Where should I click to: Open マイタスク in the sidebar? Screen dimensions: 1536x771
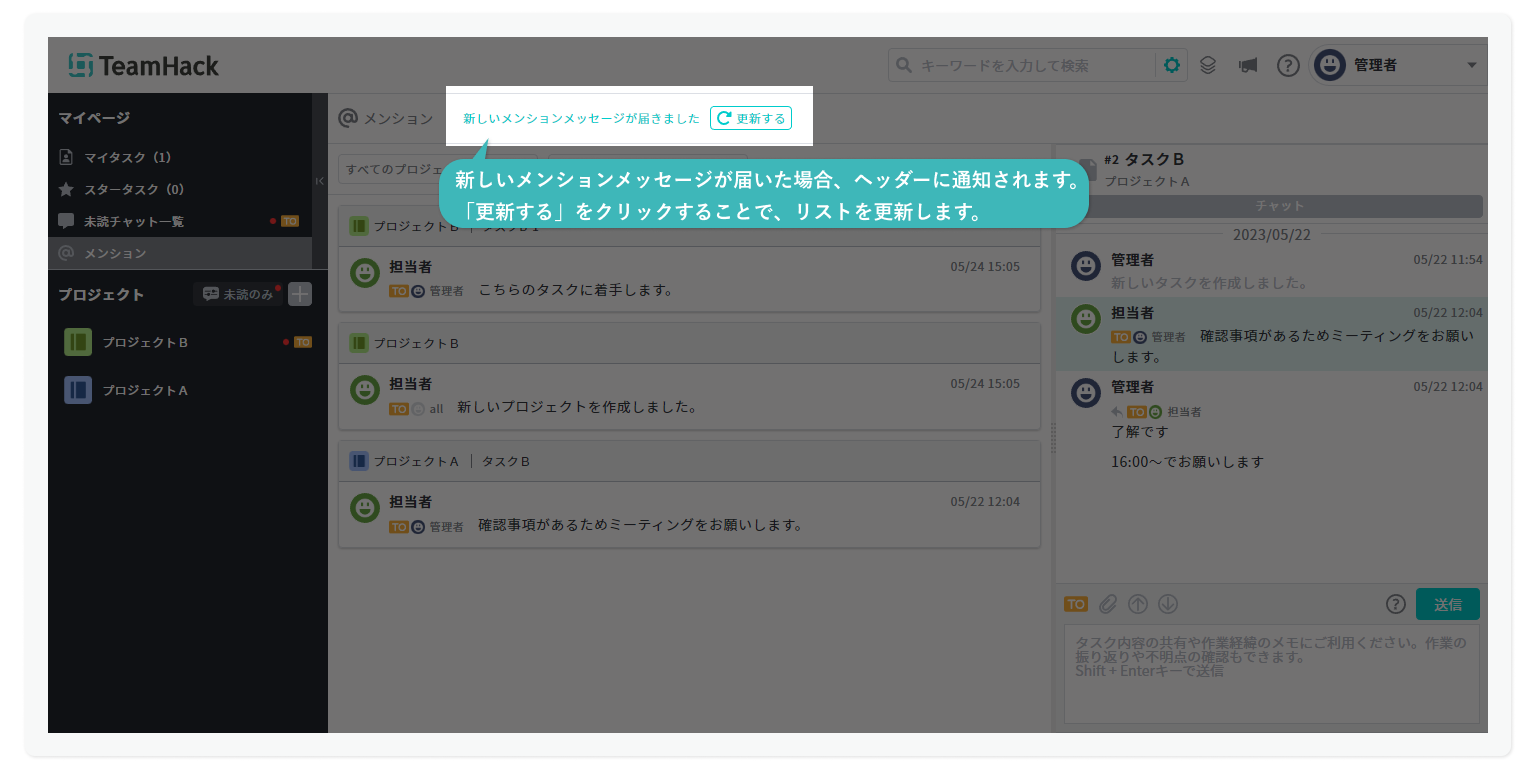pos(127,158)
